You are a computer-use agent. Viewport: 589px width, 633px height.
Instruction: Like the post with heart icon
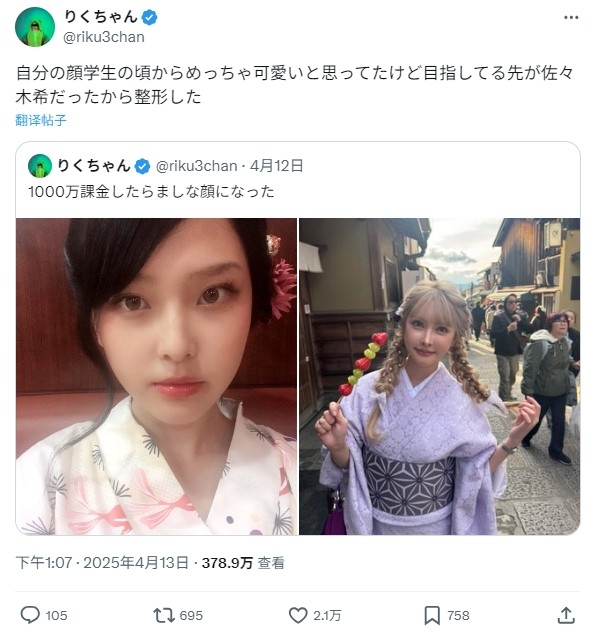(298, 615)
